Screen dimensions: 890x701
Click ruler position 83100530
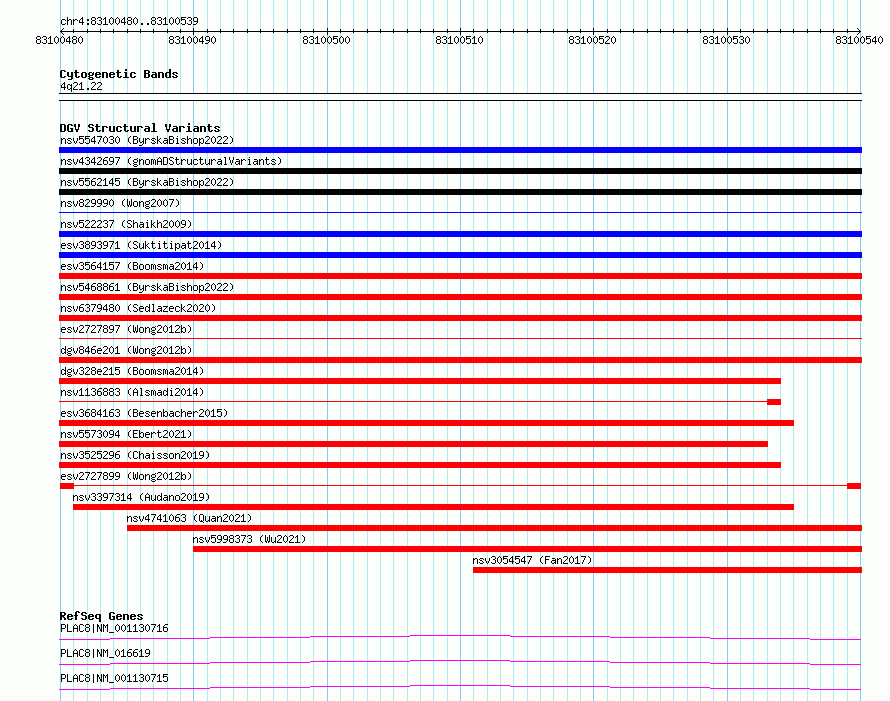coord(727,40)
